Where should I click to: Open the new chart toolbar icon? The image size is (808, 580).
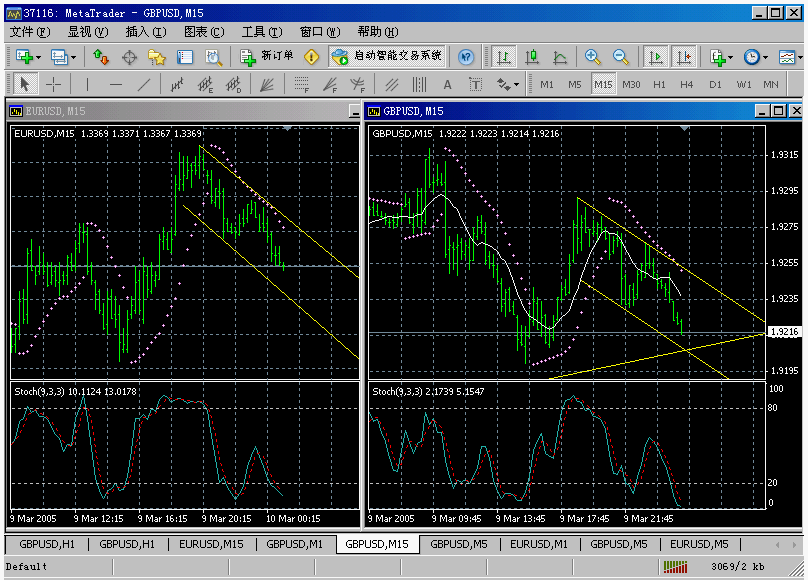[x=23, y=57]
